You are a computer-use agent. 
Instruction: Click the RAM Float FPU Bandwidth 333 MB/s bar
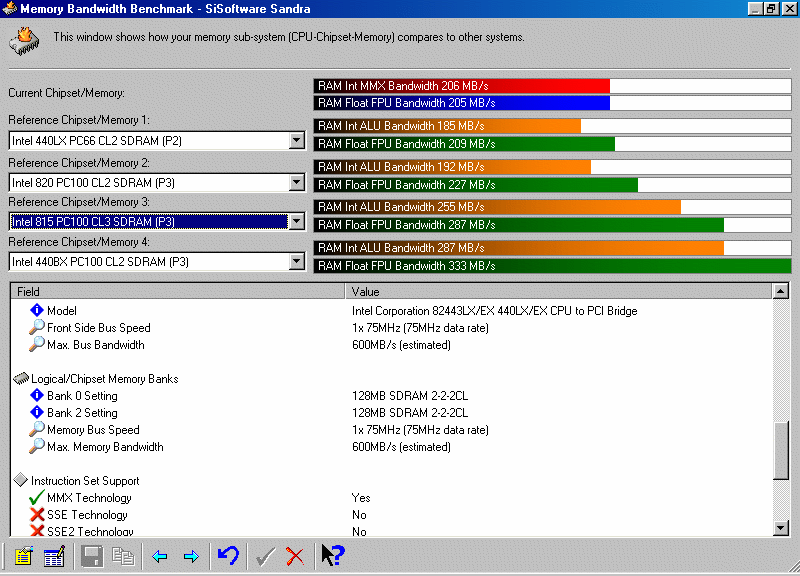552,265
